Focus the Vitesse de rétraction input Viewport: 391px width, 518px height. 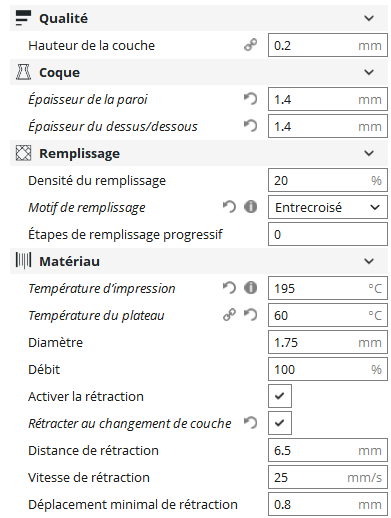tap(328, 477)
